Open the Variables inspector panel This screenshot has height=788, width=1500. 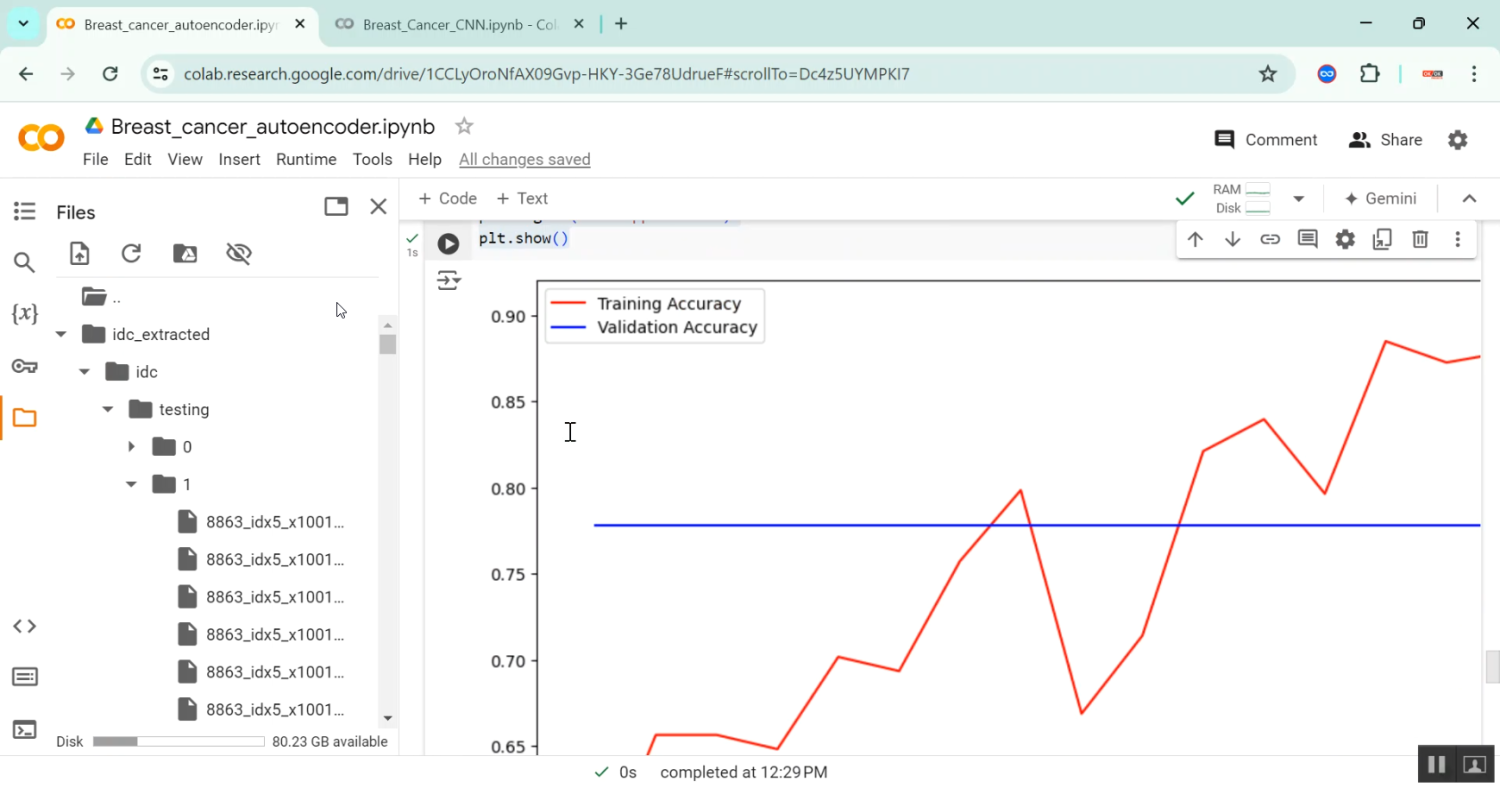pos(24,313)
